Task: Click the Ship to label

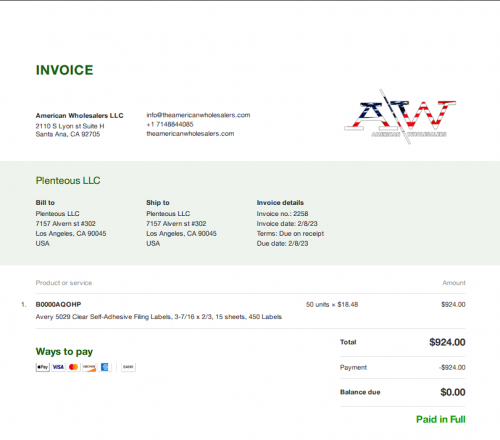Action: coord(158,203)
